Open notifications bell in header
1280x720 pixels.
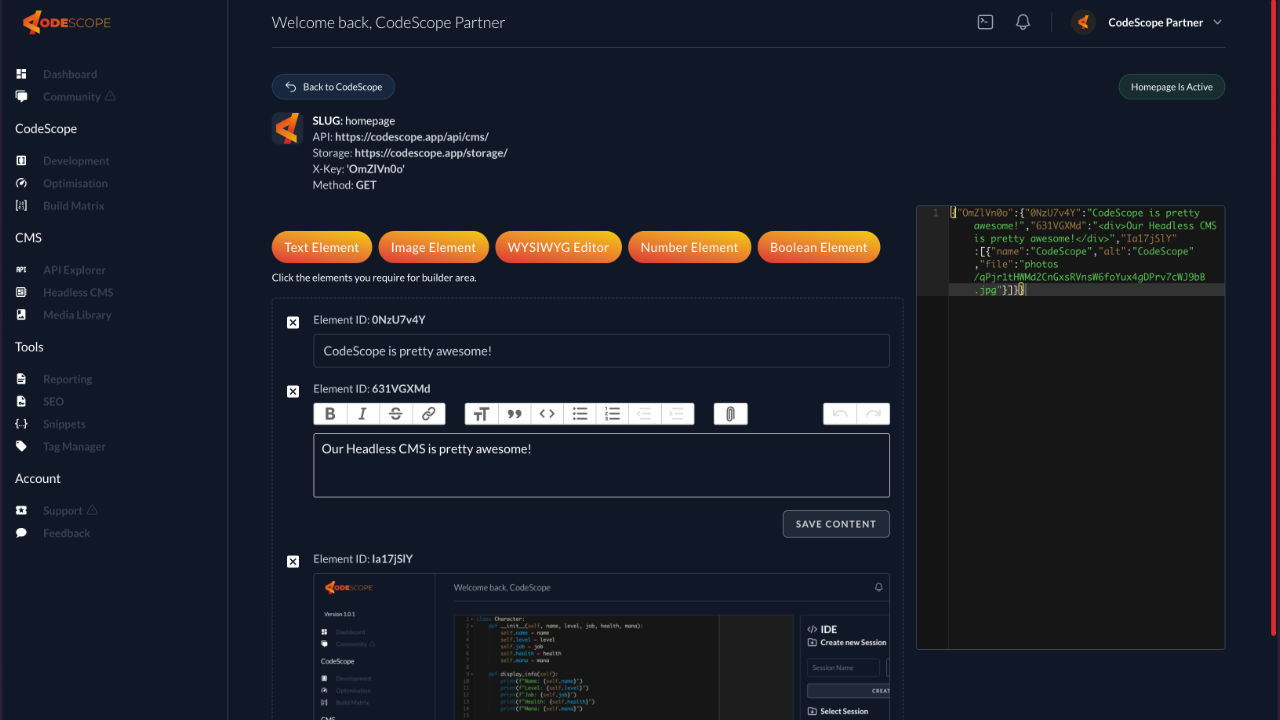[1023, 22]
